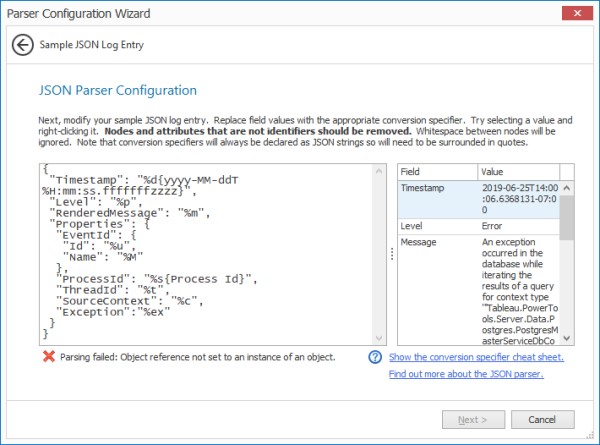
Task: Click the timestamp value 2019-06-25T14:00
Action: tap(520, 188)
